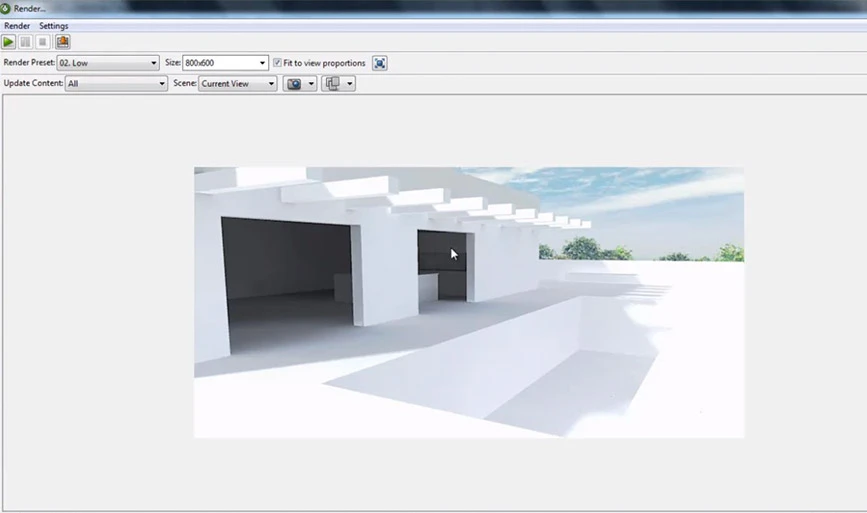
Task: Expand the layout button dropdown arrow
Action: click(349, 83)
